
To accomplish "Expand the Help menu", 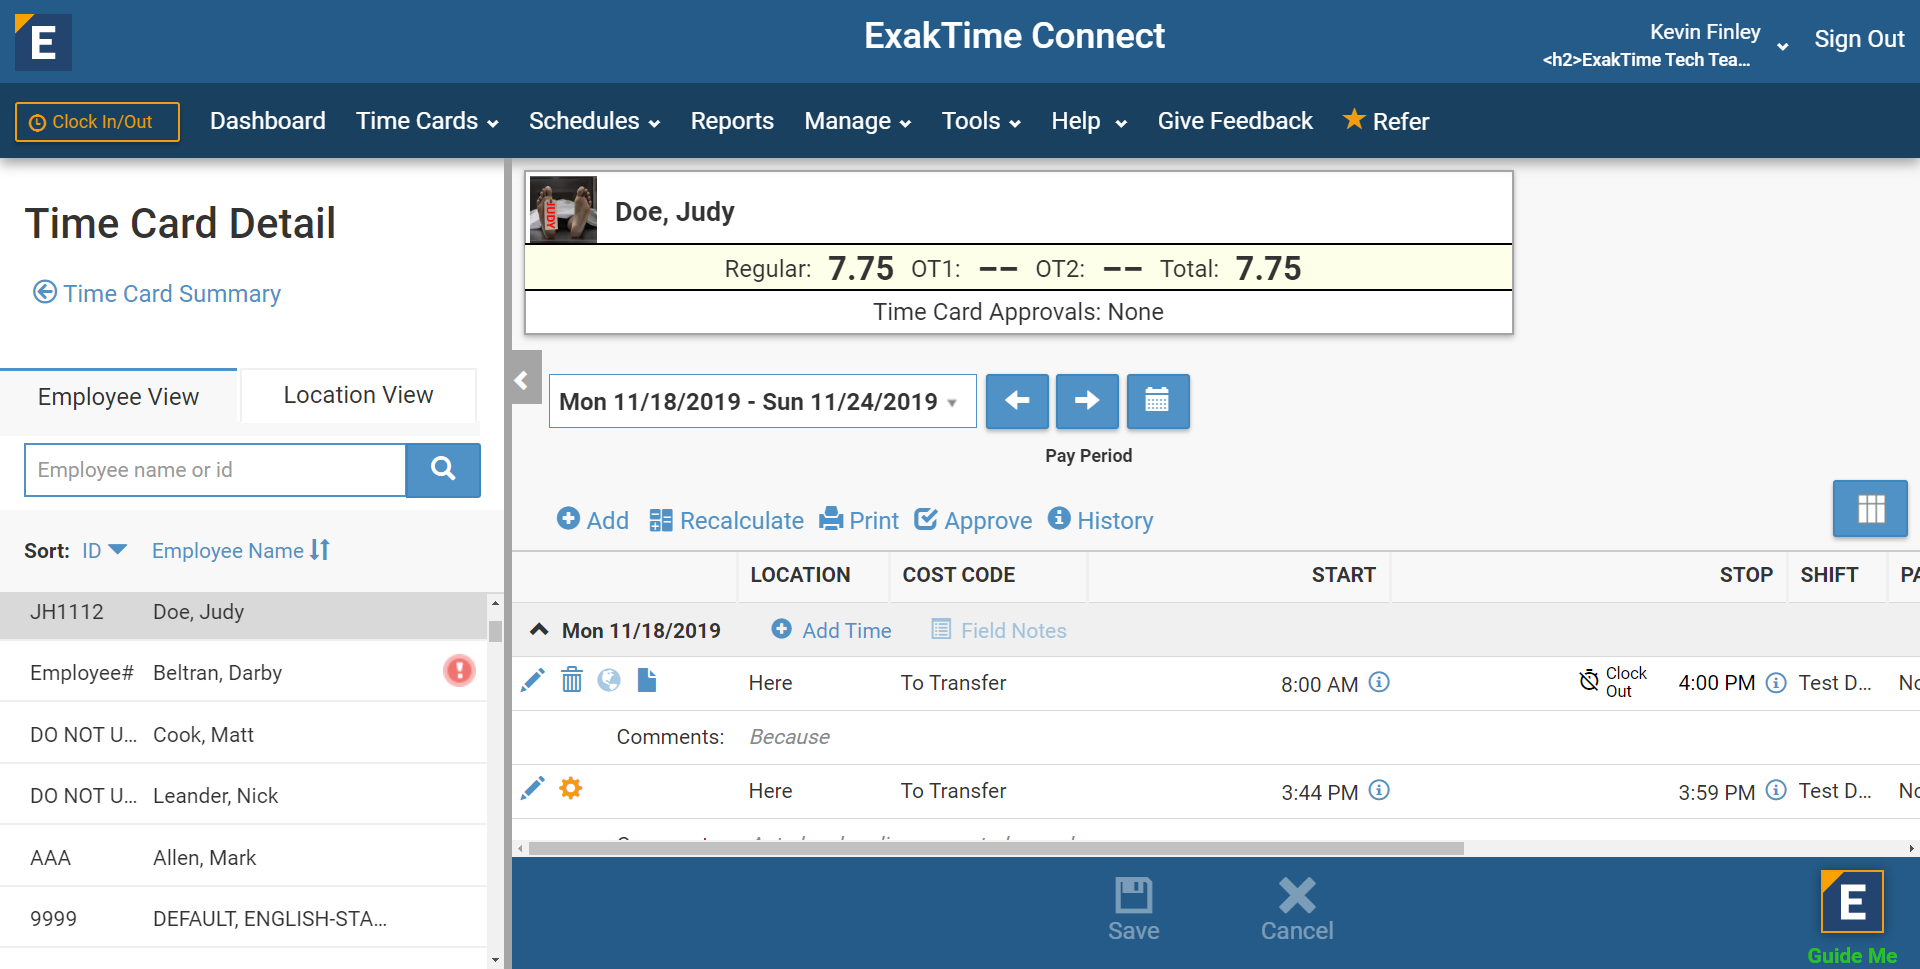I will pos(1089,121).
